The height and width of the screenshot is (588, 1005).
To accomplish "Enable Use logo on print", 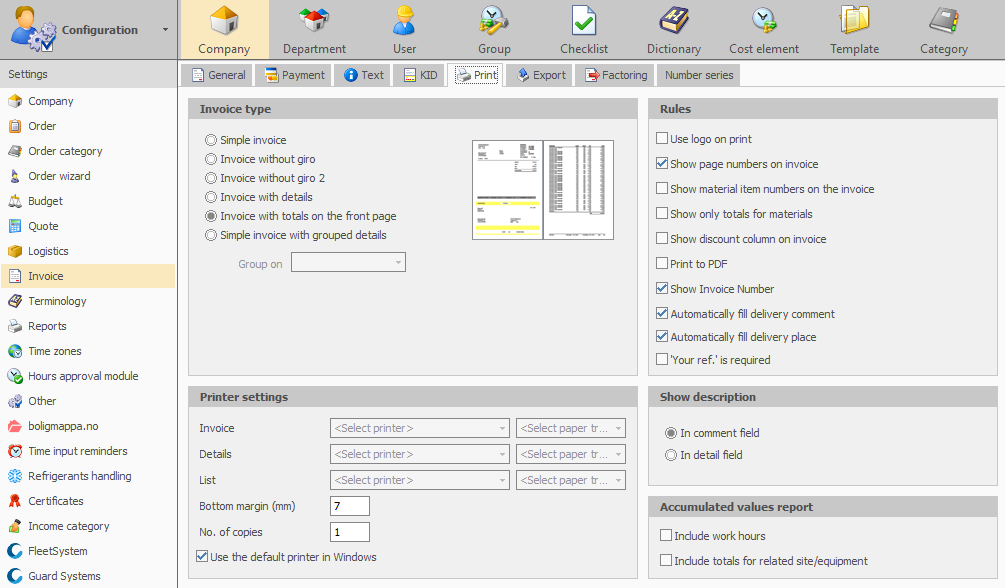I will click(x=662, y=139).
